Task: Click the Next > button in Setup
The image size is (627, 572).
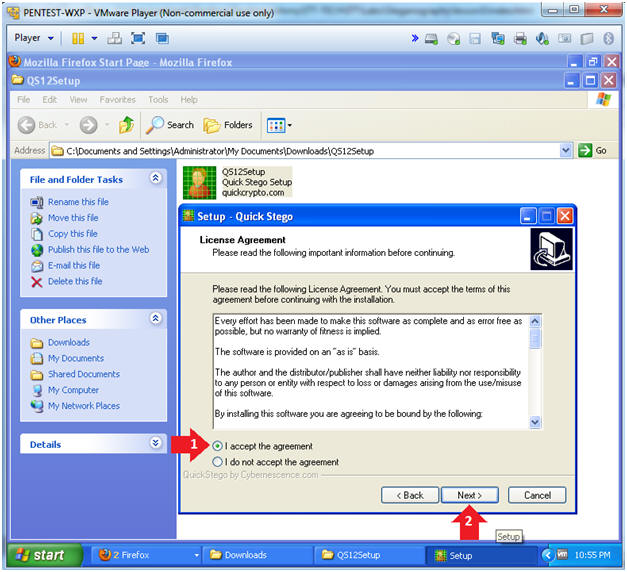Action: 470,495
